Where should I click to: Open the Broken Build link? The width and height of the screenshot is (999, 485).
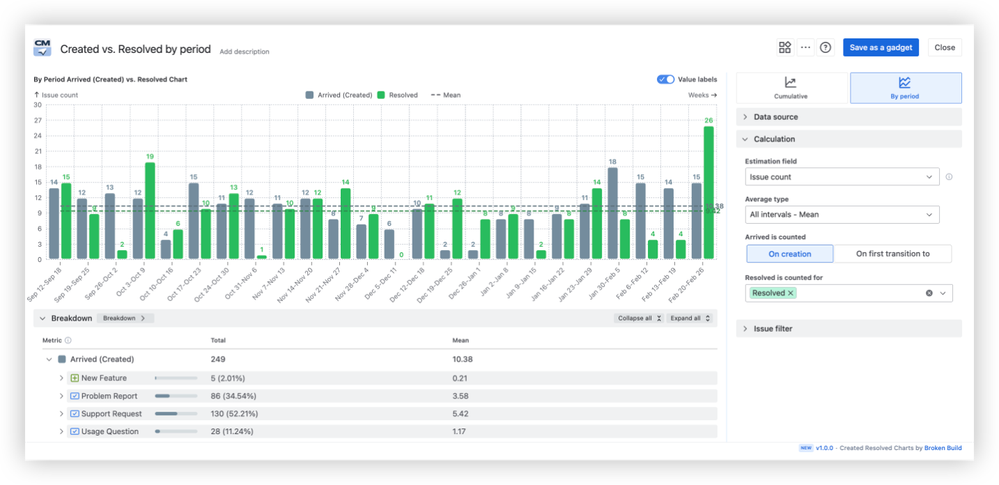pyautogui.click(x=944, y=448)
